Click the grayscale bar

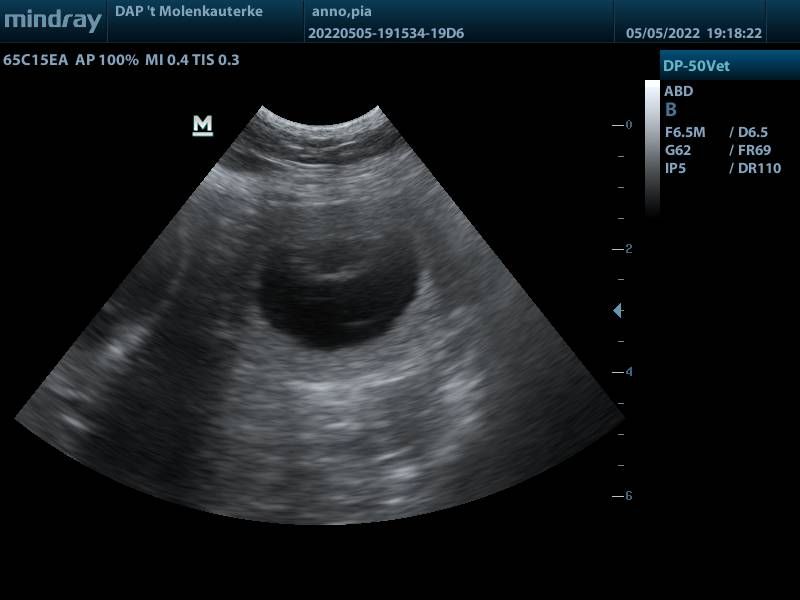point(652,147)
